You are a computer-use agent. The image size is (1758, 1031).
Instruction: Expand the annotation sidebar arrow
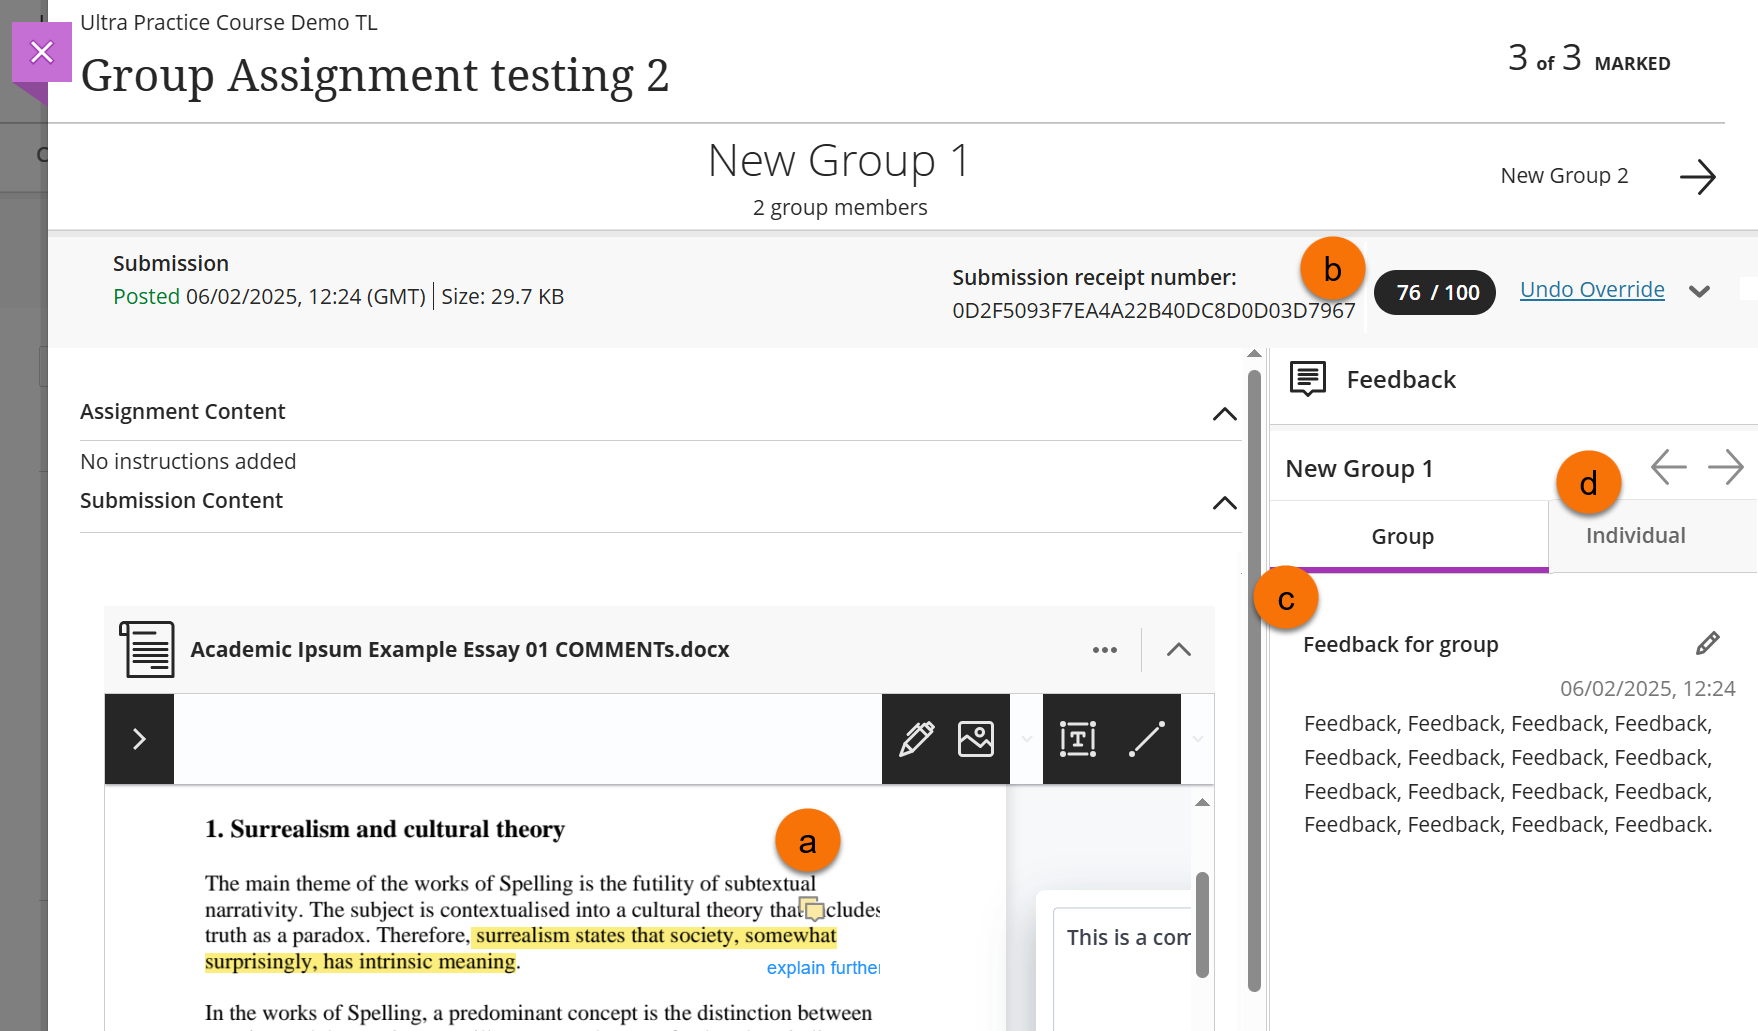coord(139,739)
